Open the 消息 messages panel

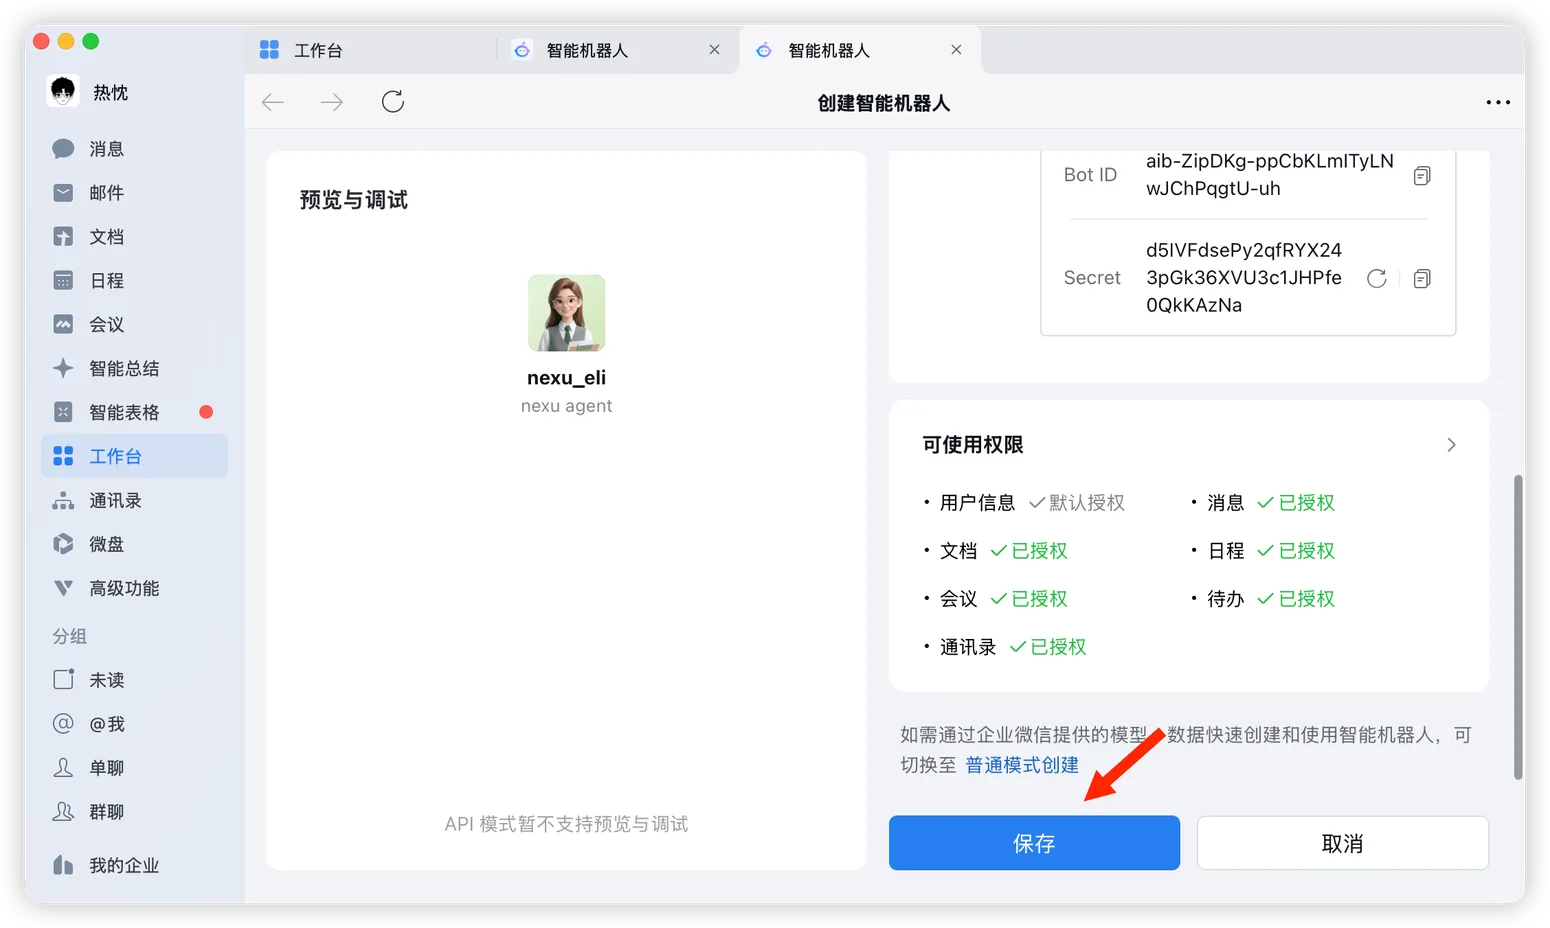click(104, 148)
